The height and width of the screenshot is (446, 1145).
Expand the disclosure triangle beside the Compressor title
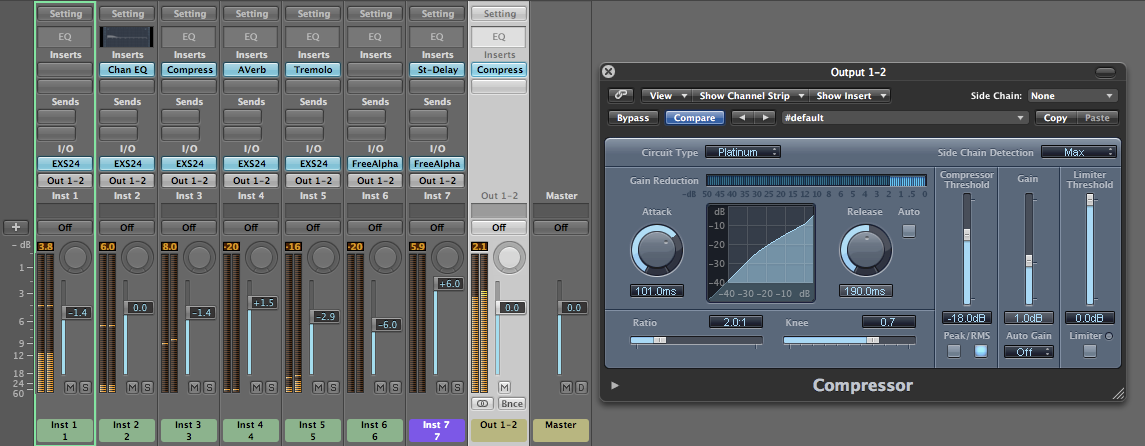point(615,385)
